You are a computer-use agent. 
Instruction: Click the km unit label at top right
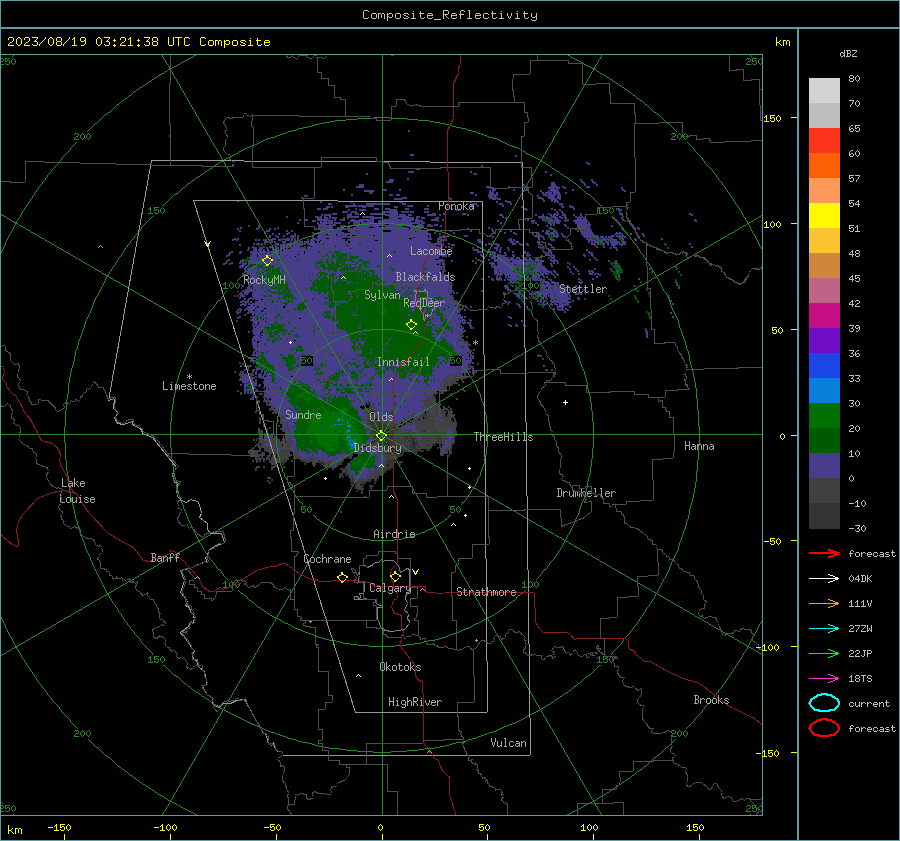click(x=782, y=42)
